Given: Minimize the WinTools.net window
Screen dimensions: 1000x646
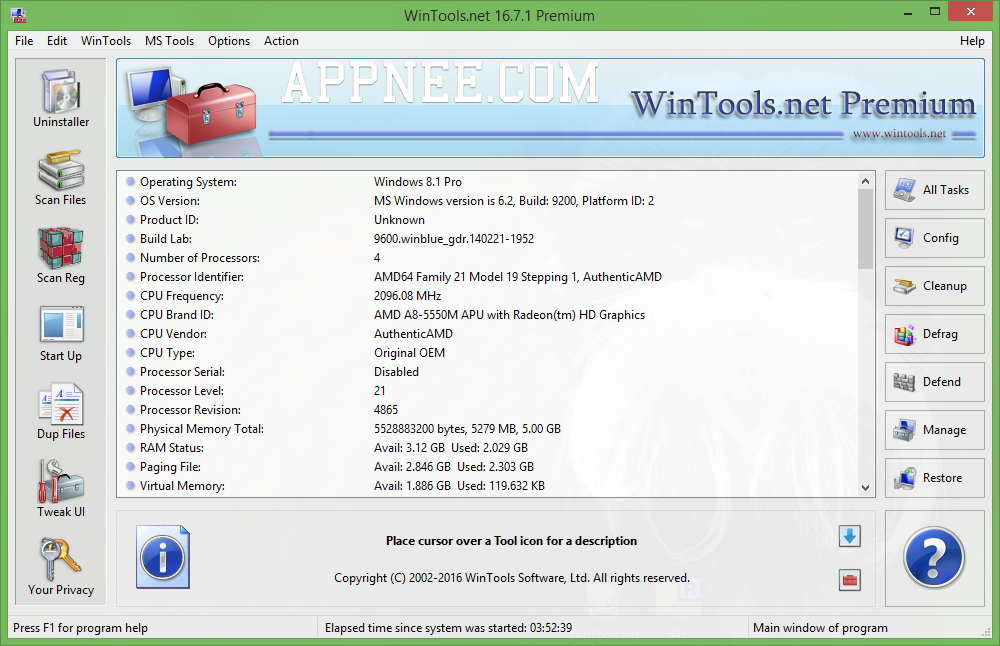Looking at the screenshot, I should pos(908,13).
